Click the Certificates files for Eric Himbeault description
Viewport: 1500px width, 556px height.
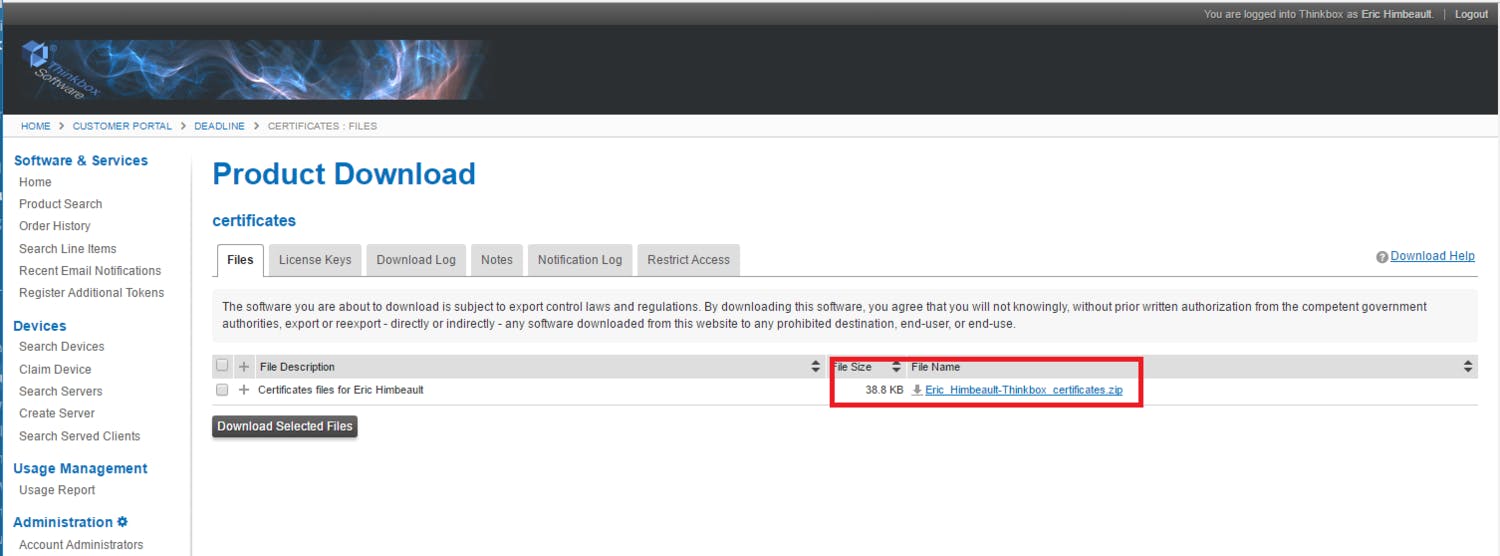(341, 390)
